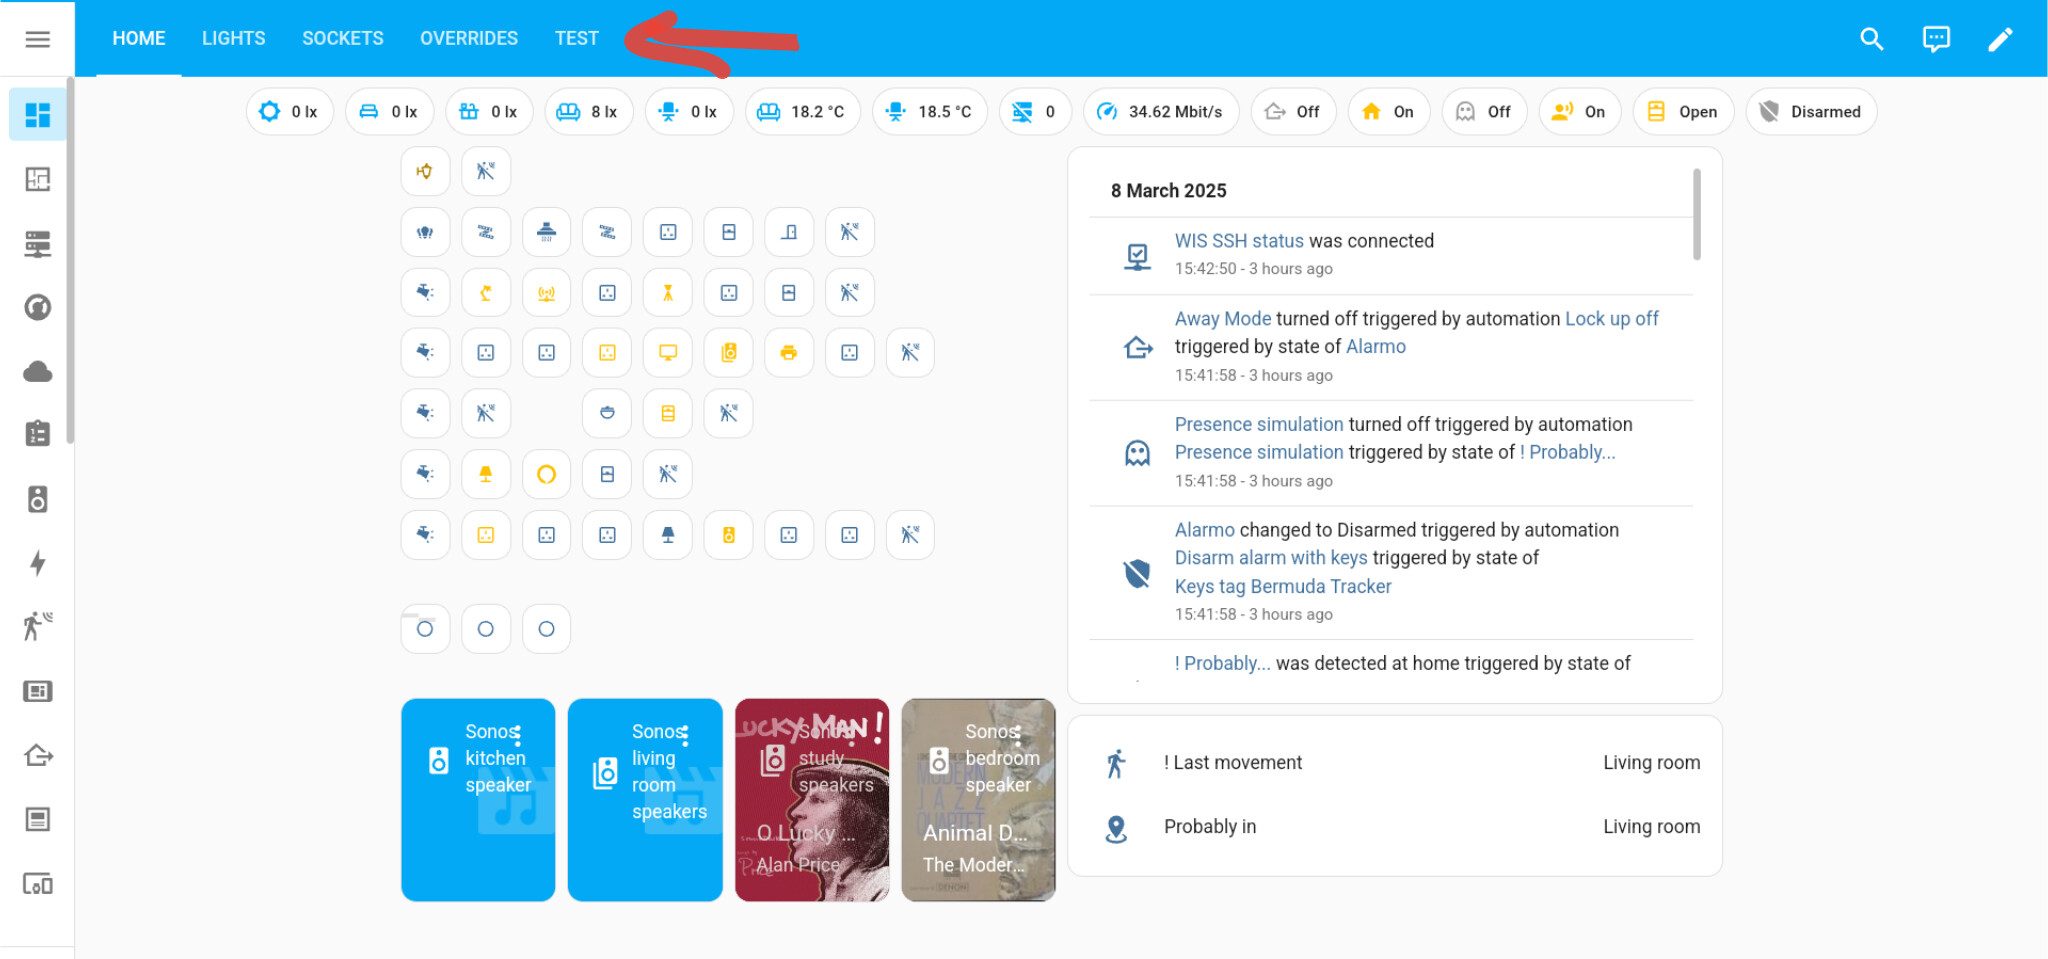Click the yellow stacked speakers button
Viewport: 2048px width, 959px height.
tap(729, 352)
